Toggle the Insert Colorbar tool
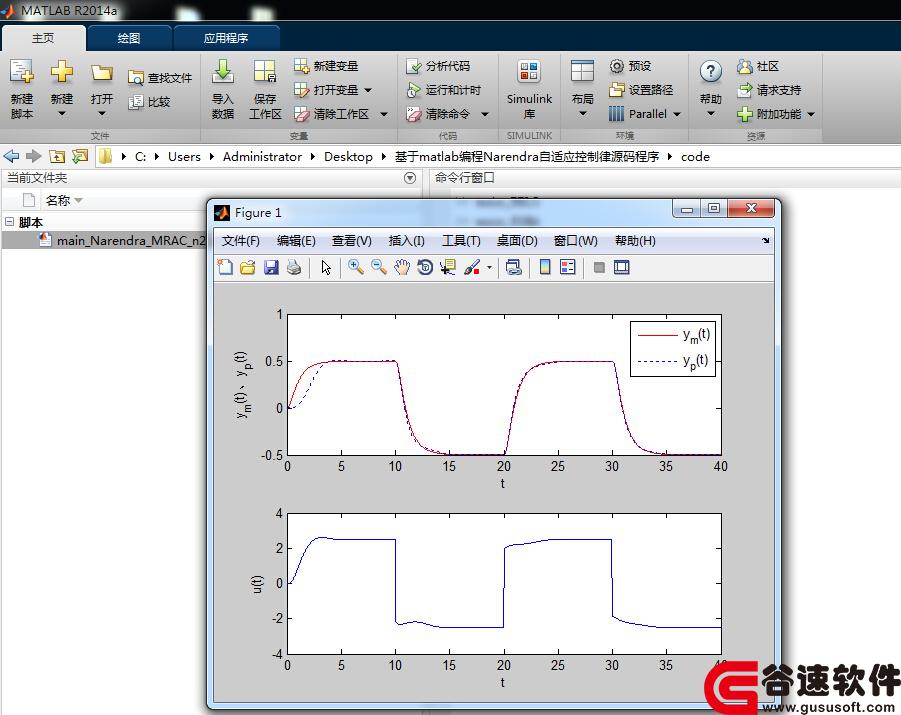 (545, 267)
